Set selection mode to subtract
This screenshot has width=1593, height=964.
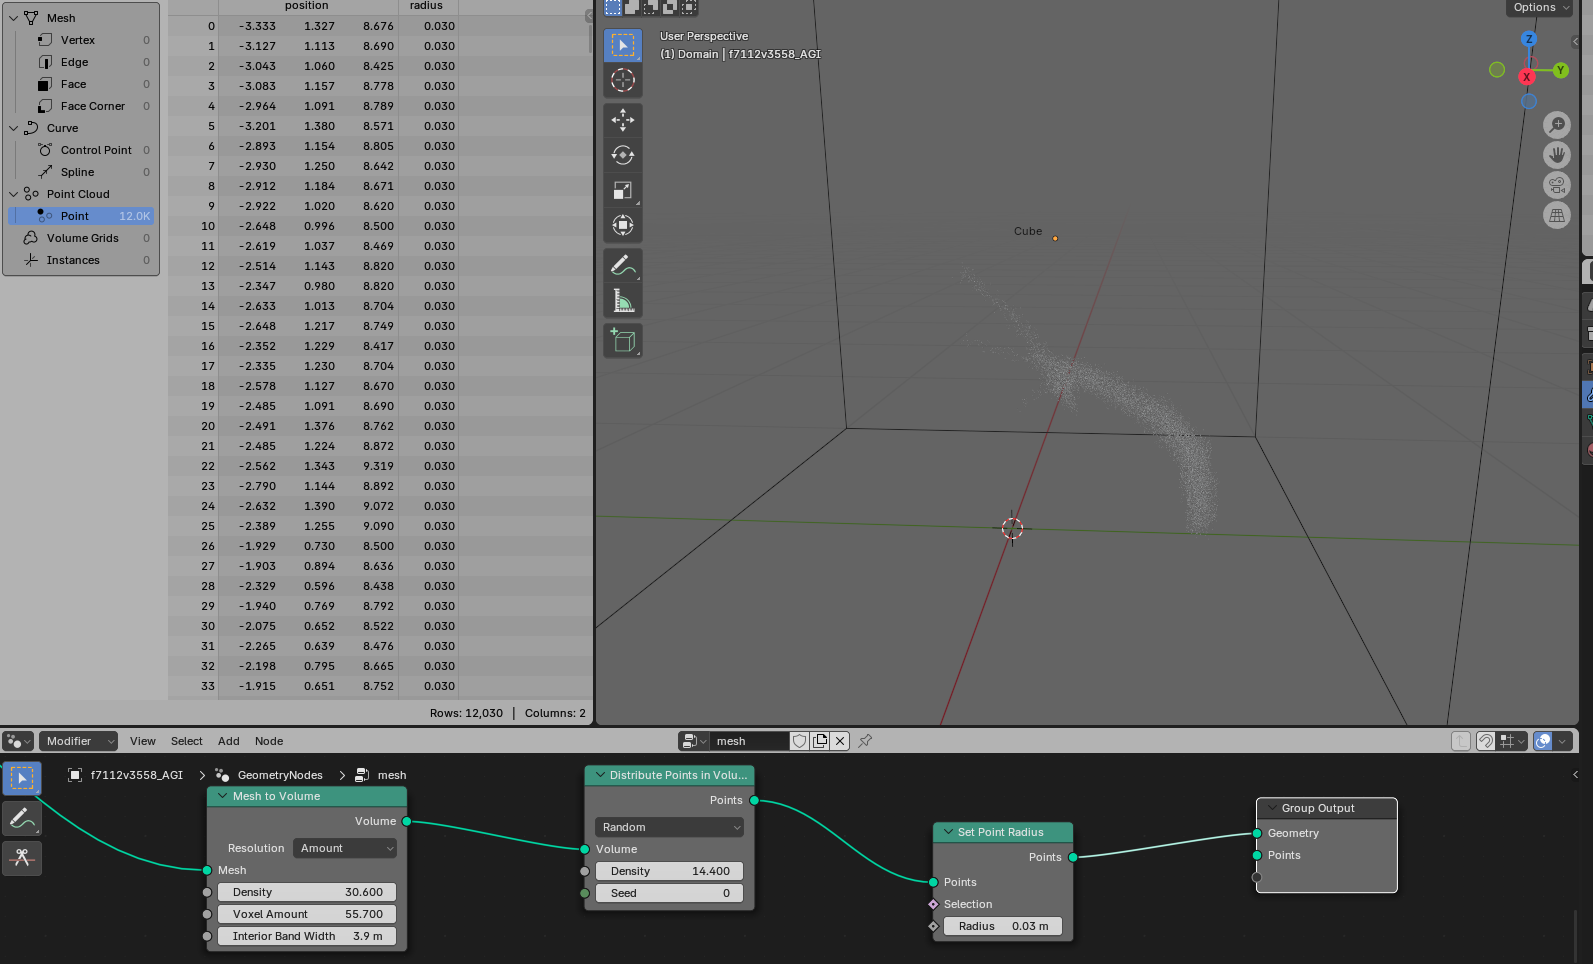coord(651,7)
